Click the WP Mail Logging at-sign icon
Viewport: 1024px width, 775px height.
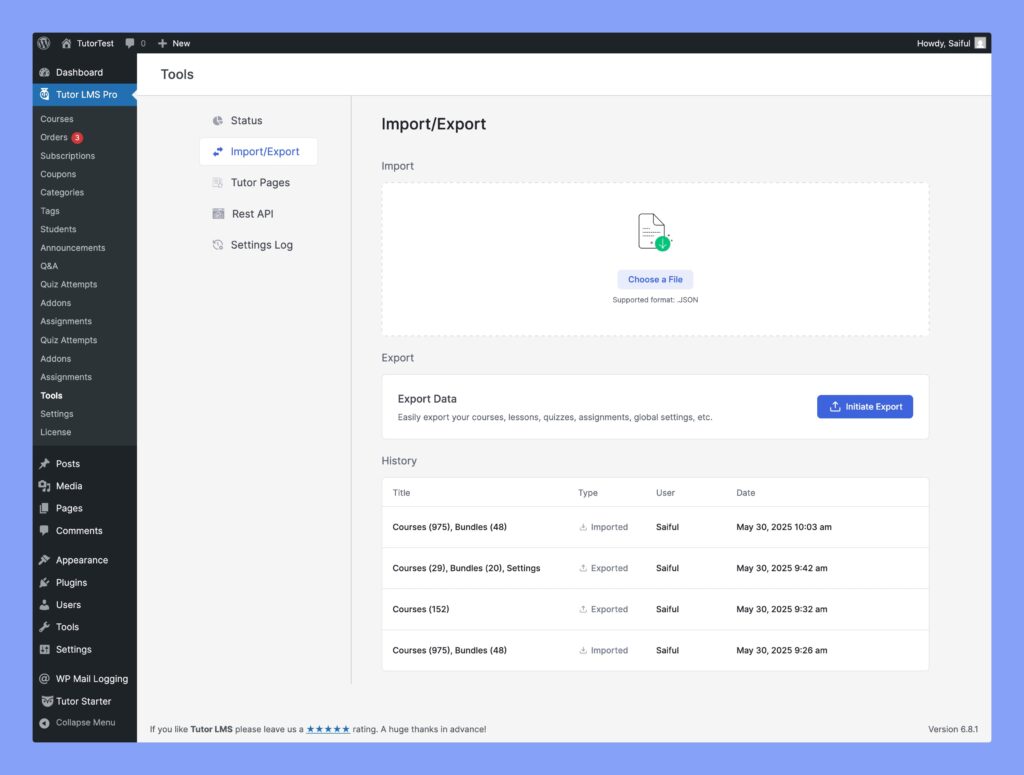(x=44, y=678)
